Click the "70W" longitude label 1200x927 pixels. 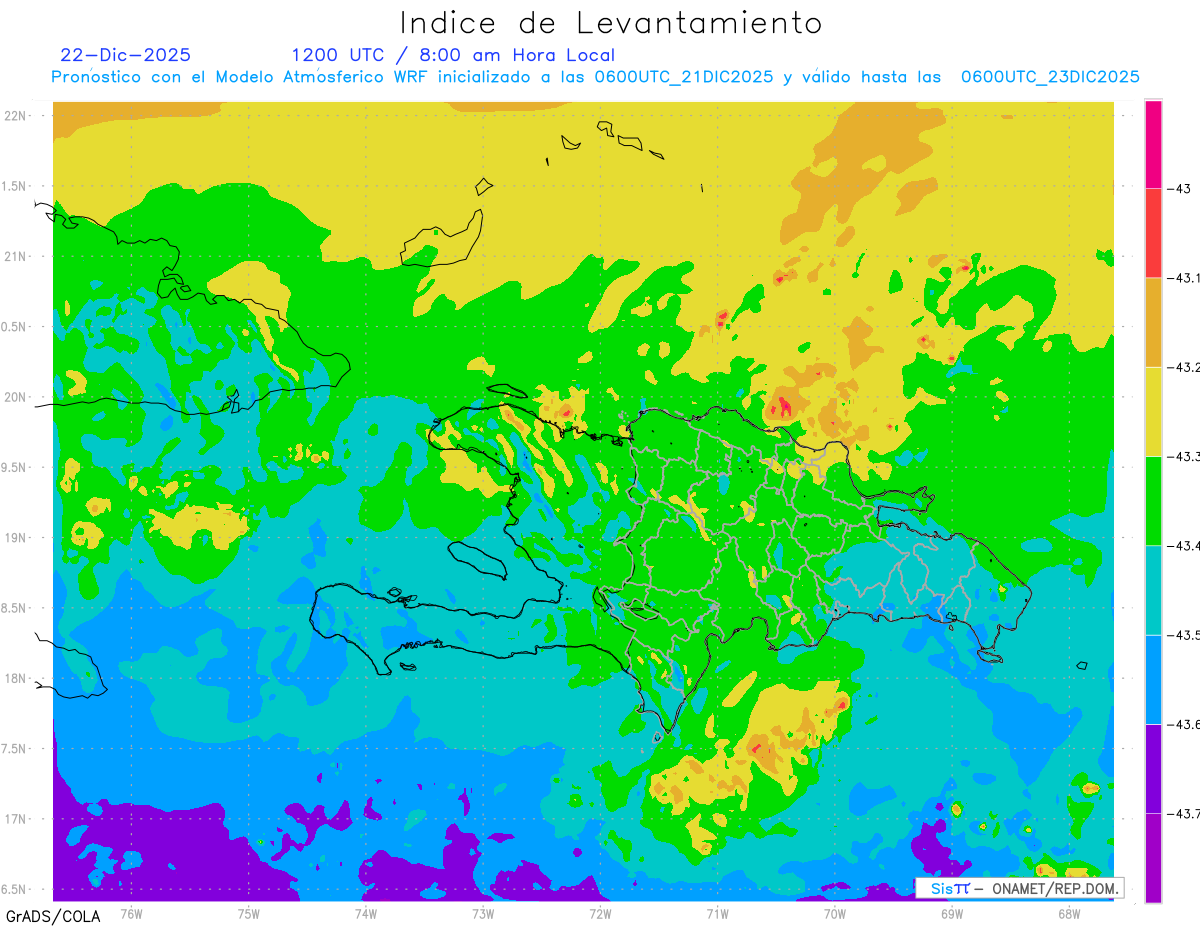pos(834,913)
